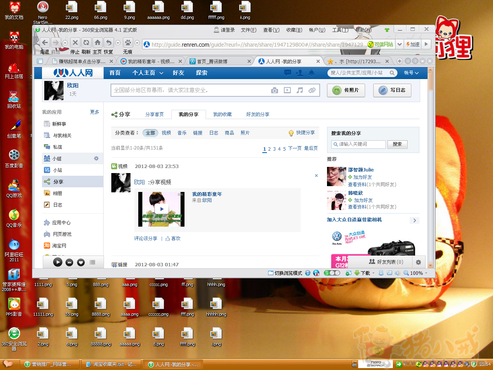Click the play button in sidebar music player
Image resolution: width=493 pixels, height=370 pixels.
click(58, 262)
